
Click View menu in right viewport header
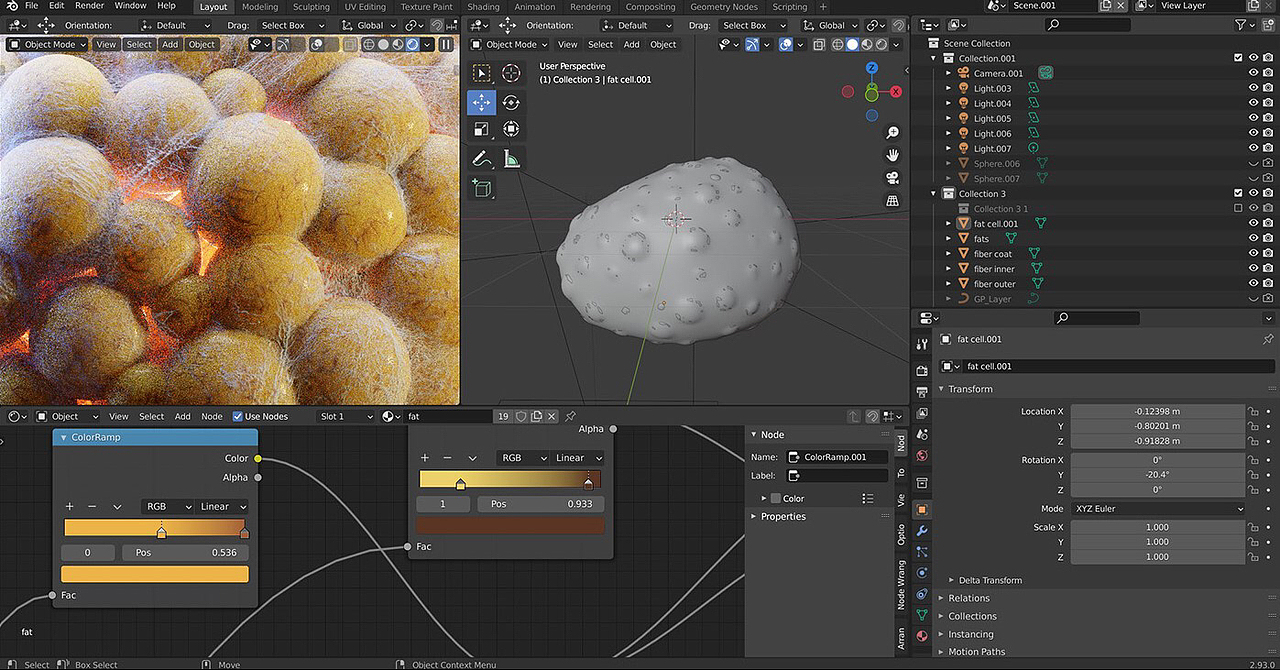pyautogui.click(x=567, y=44)
